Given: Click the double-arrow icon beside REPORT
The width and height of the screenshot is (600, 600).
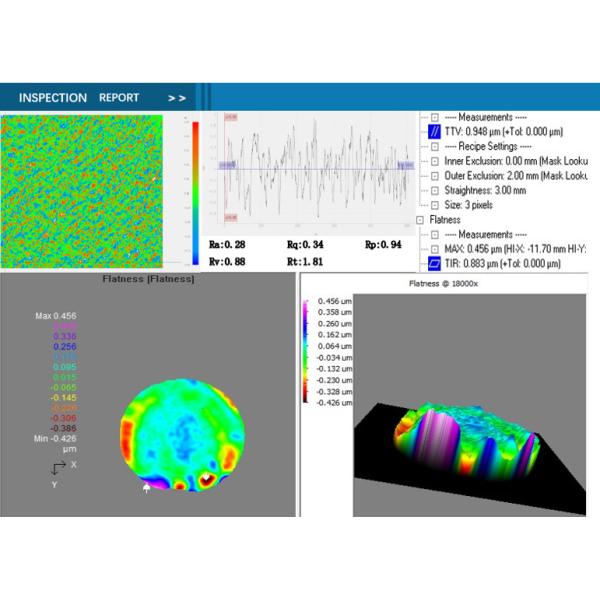Looking at the screenshot, I should pyautogui.click(x=177, y=98).
